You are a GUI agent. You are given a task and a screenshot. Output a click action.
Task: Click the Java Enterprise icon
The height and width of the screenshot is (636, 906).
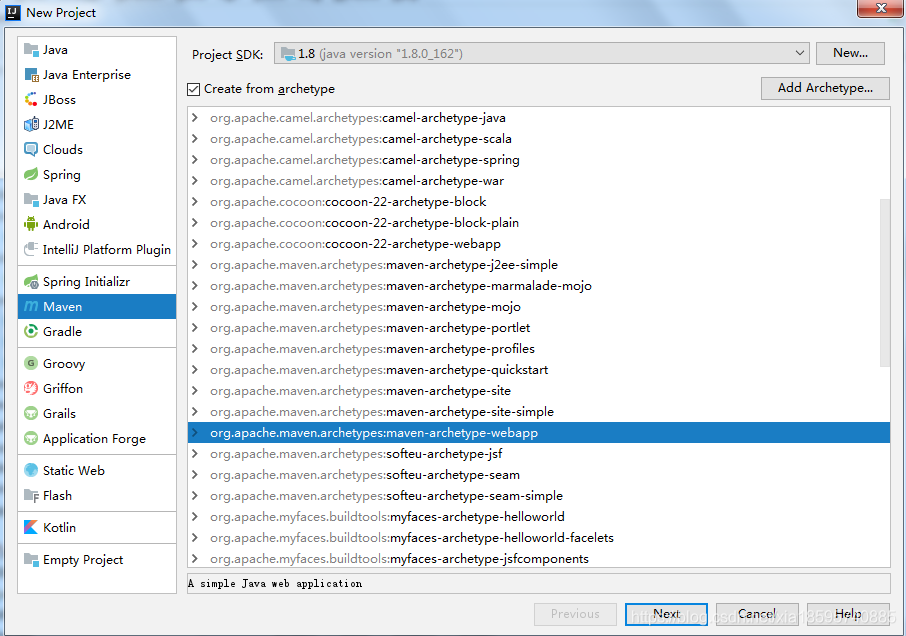[x=31, y=75]
